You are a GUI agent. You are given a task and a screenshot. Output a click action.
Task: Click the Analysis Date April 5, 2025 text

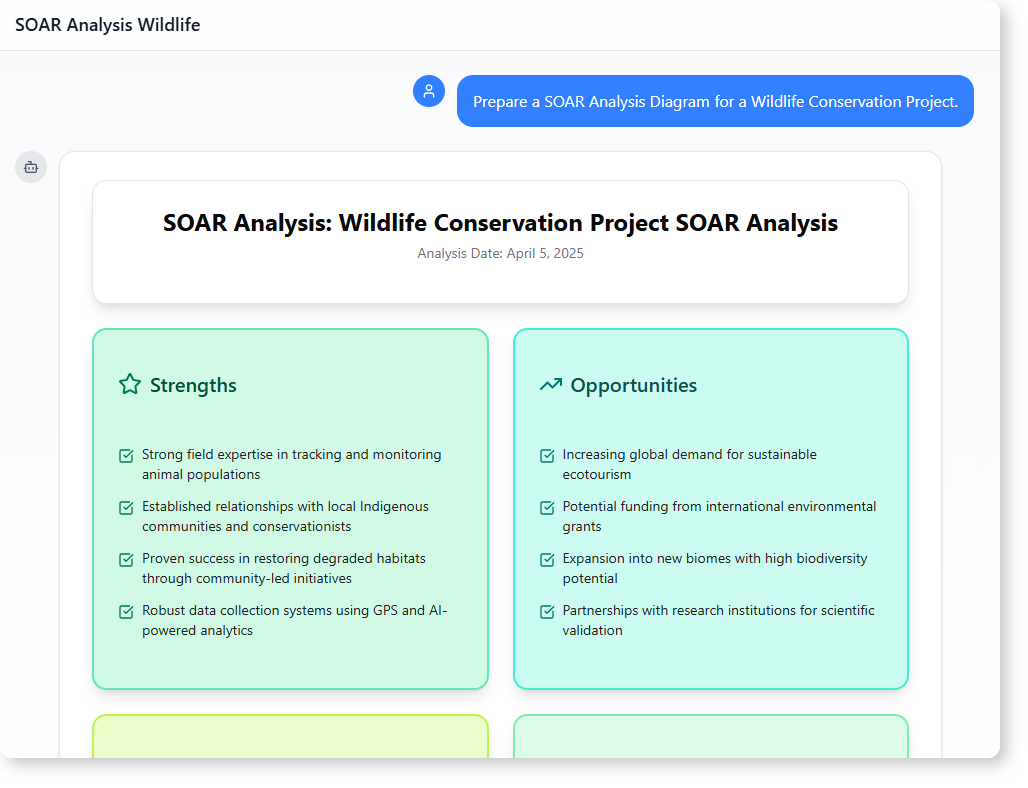[500, 254]
